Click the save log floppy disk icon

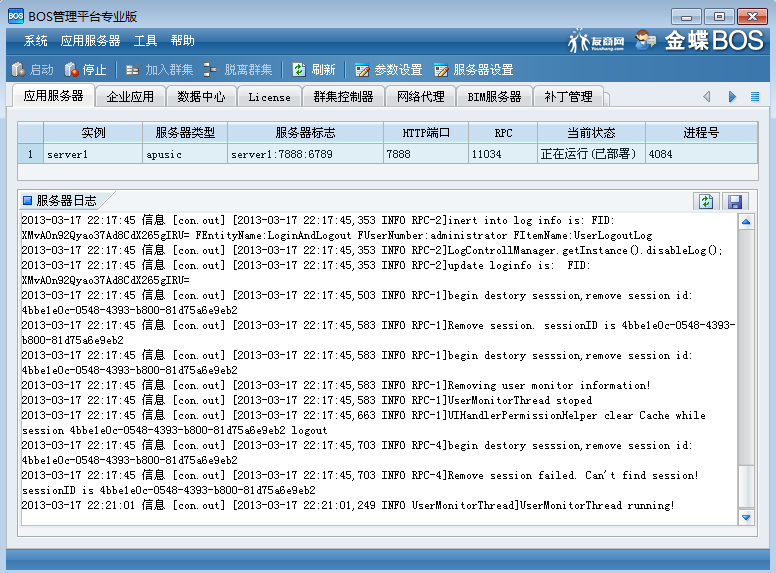(734, 201)
